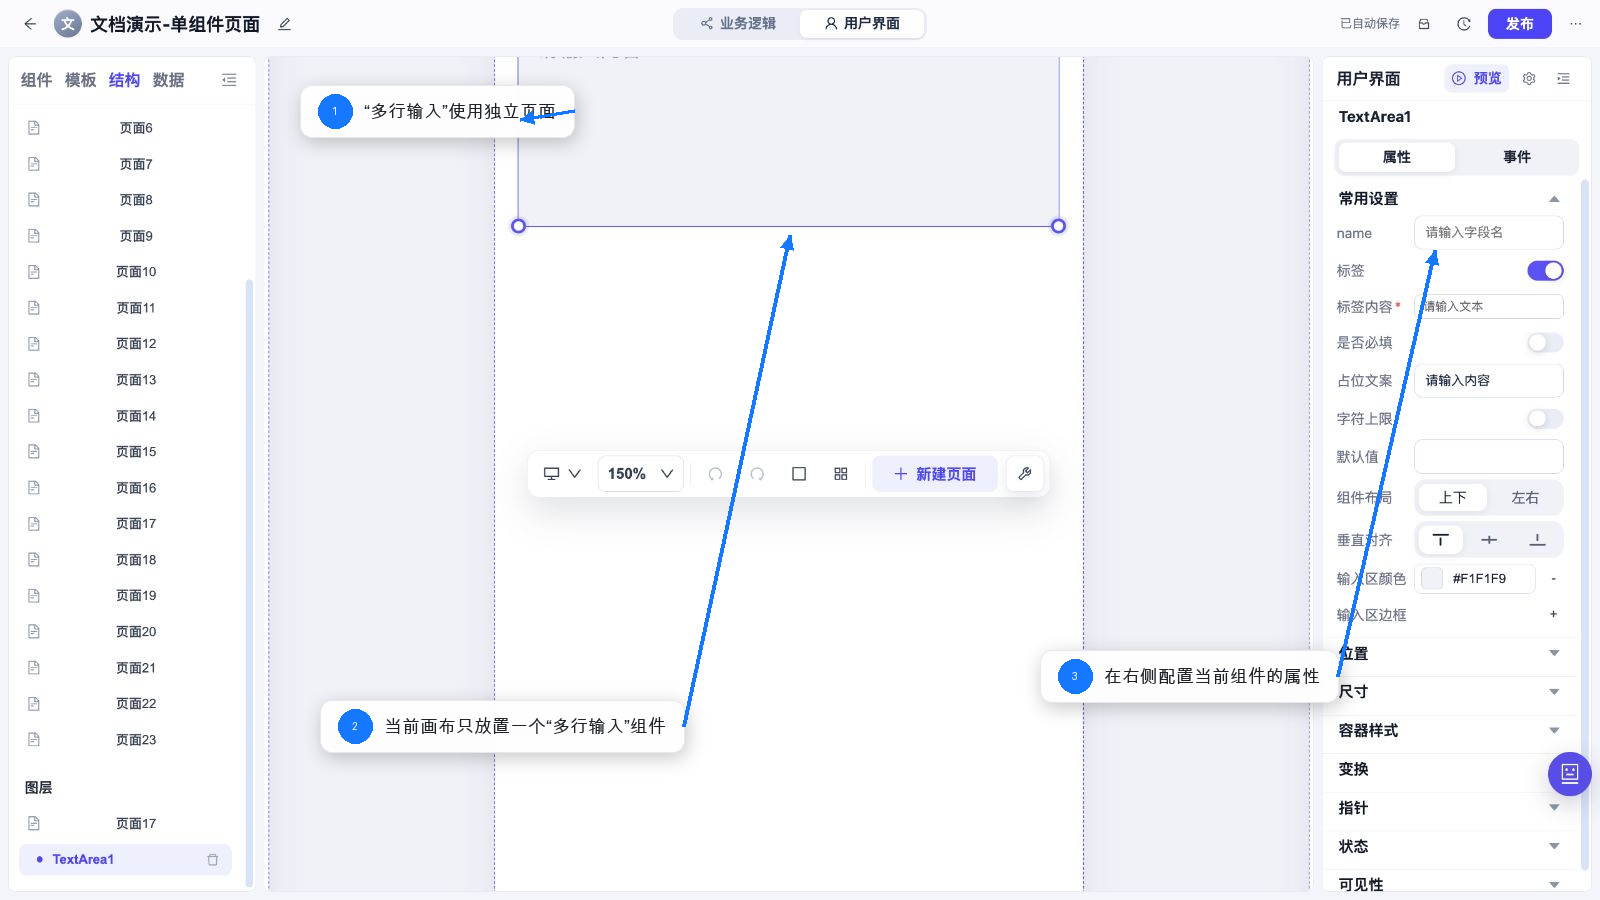
Task: Open wrench tool in canvas toolbar
Action: pos(1025,474)
